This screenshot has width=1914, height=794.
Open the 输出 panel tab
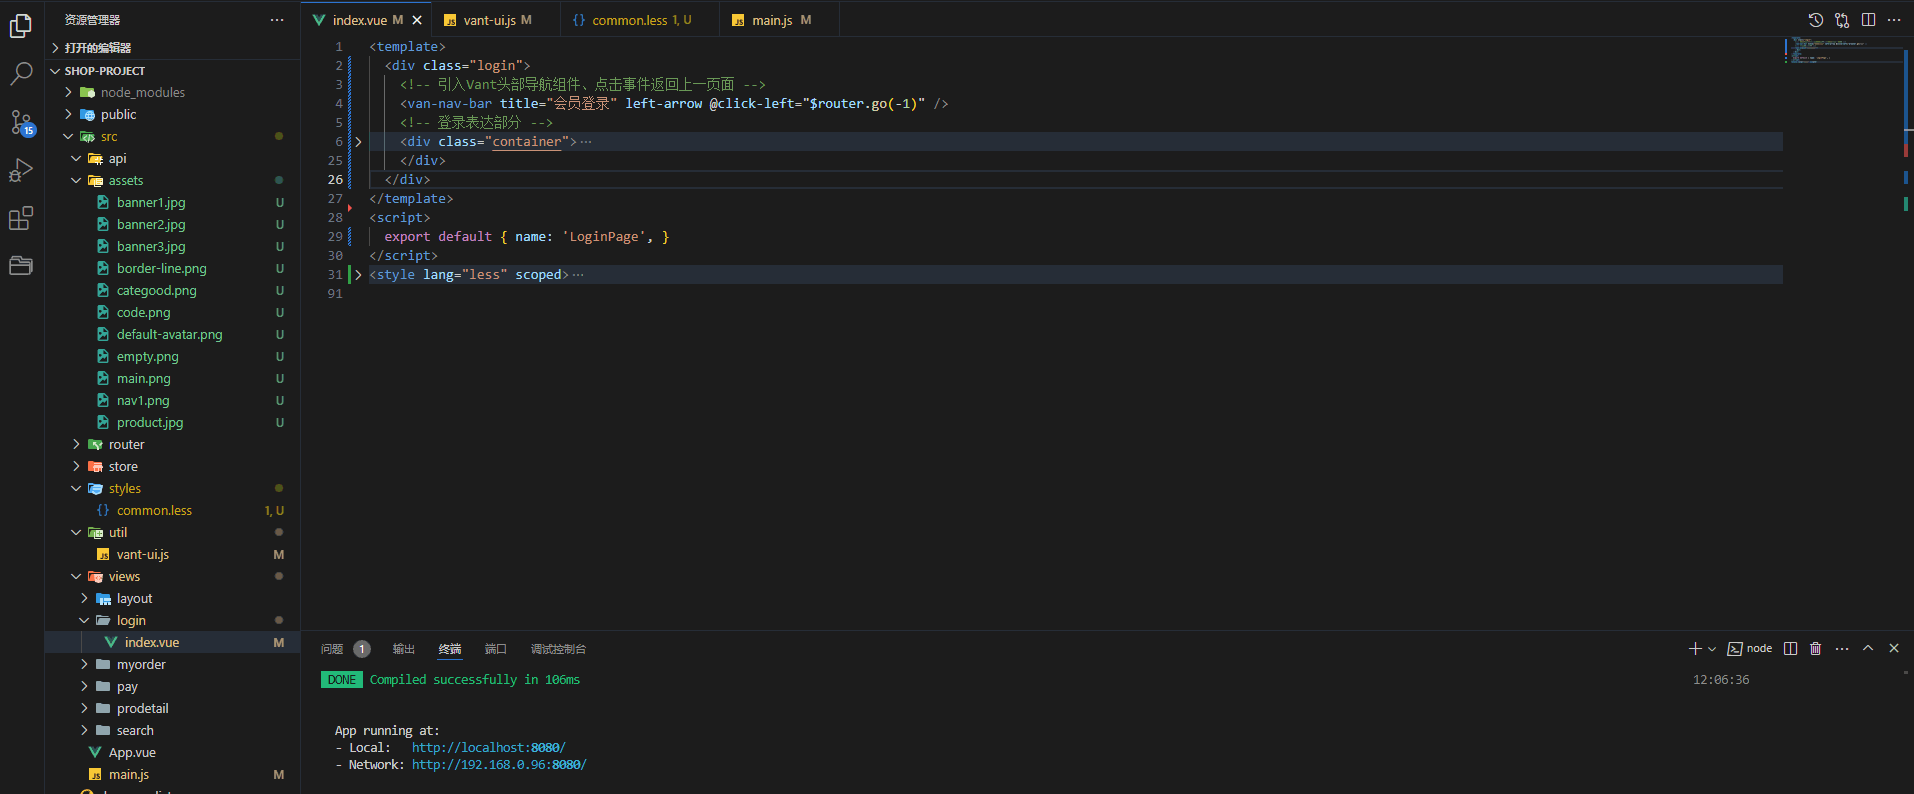404,649
